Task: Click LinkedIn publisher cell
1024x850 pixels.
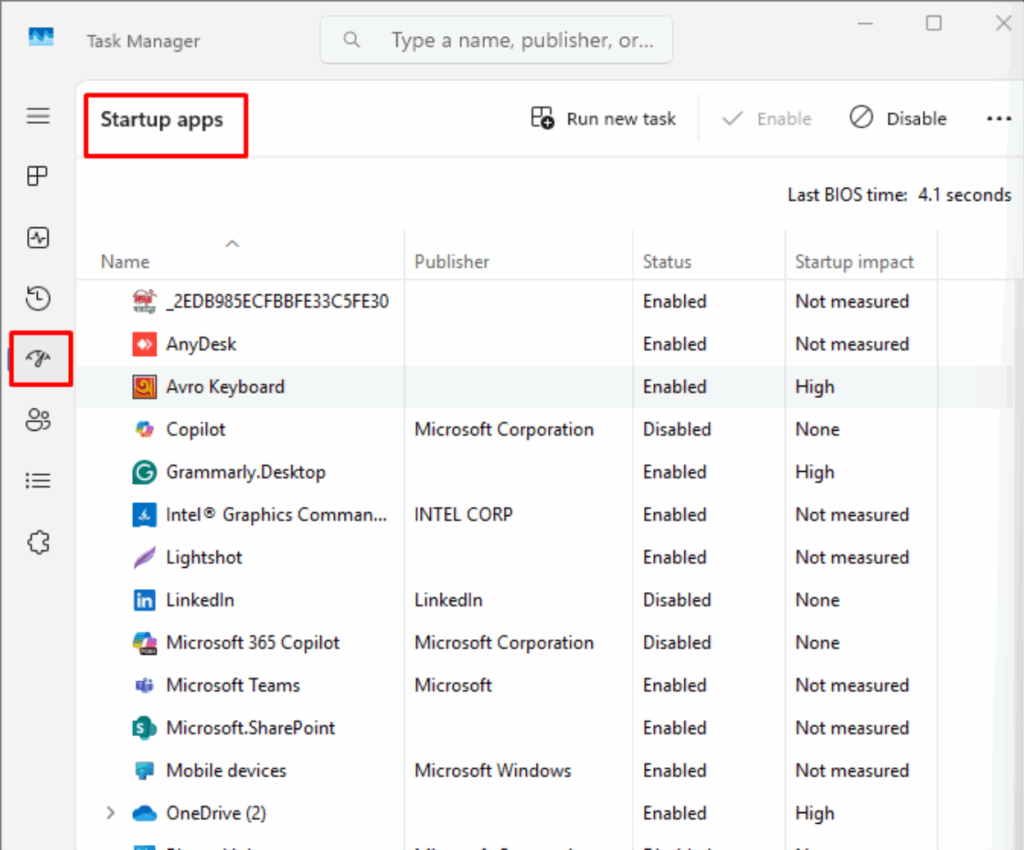Action: tap(449, 600)
